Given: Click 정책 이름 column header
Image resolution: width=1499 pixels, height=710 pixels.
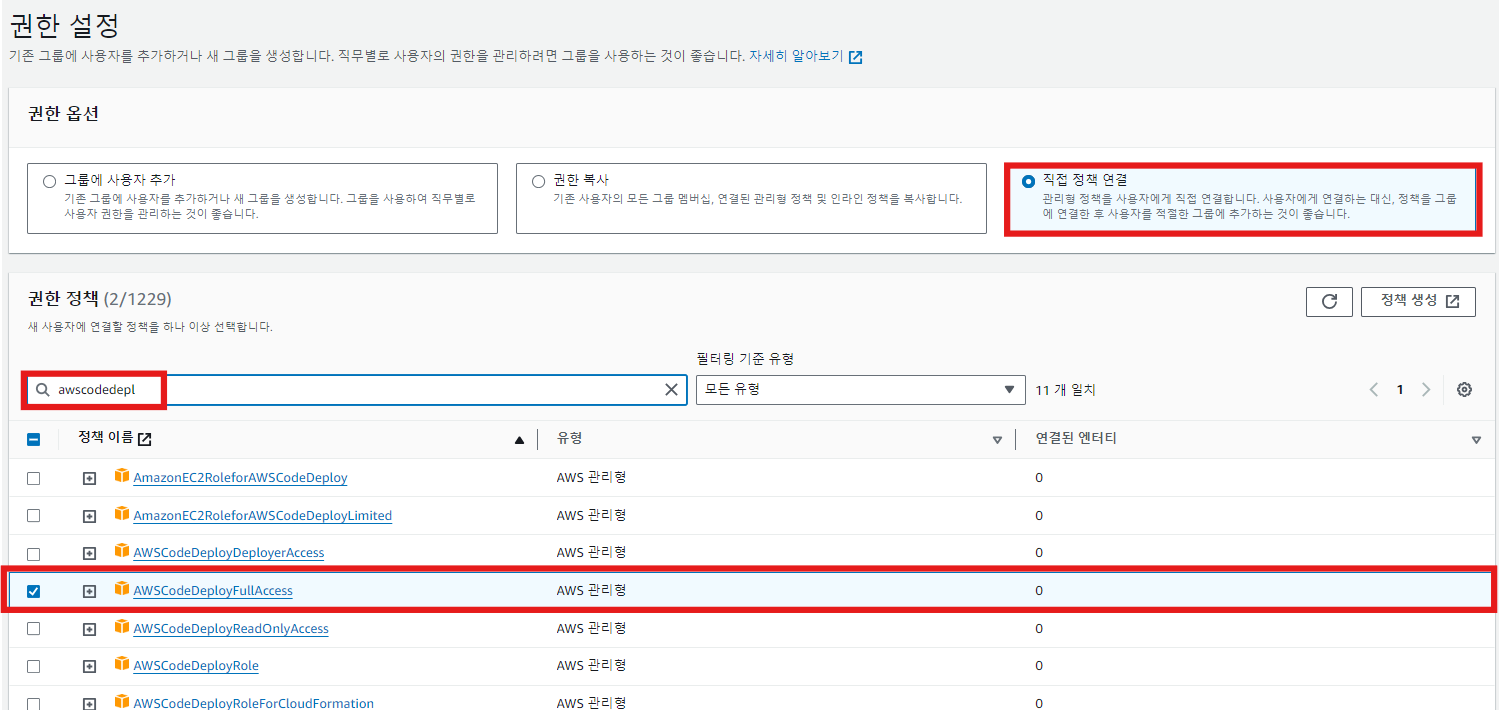Looking at the screenshot, I should tap(105, 439).
